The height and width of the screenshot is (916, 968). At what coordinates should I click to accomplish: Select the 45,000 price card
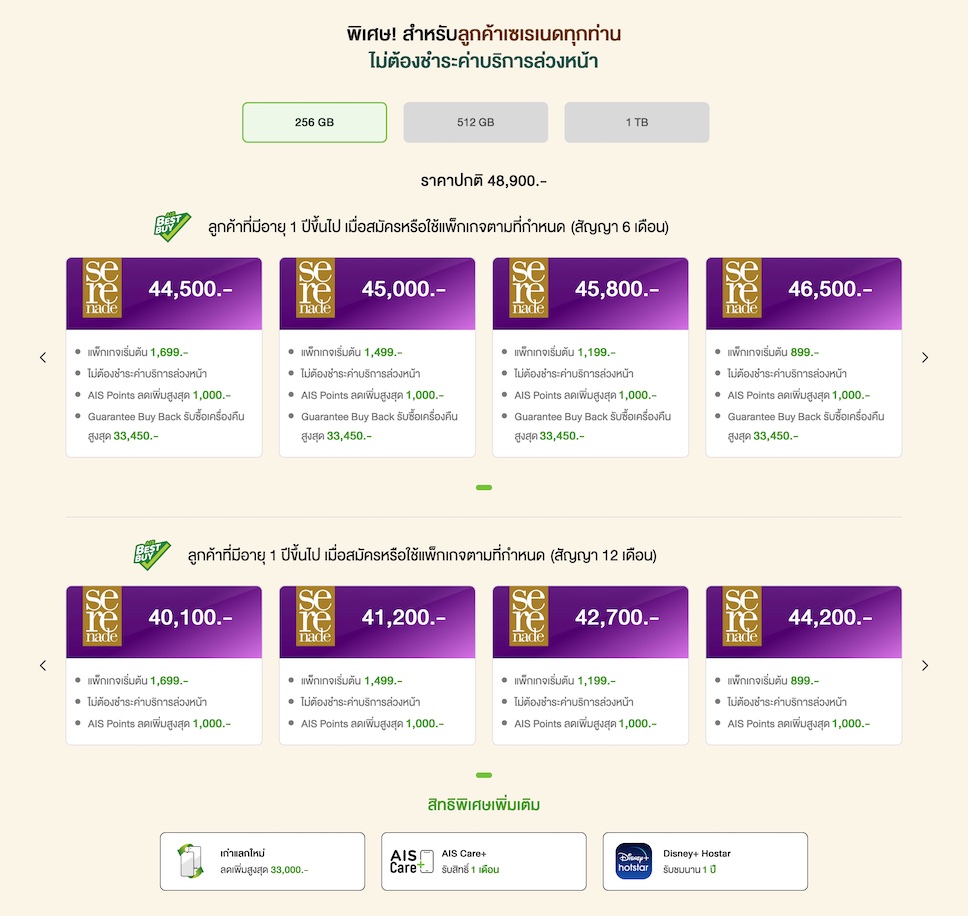[x=377, y=357]
